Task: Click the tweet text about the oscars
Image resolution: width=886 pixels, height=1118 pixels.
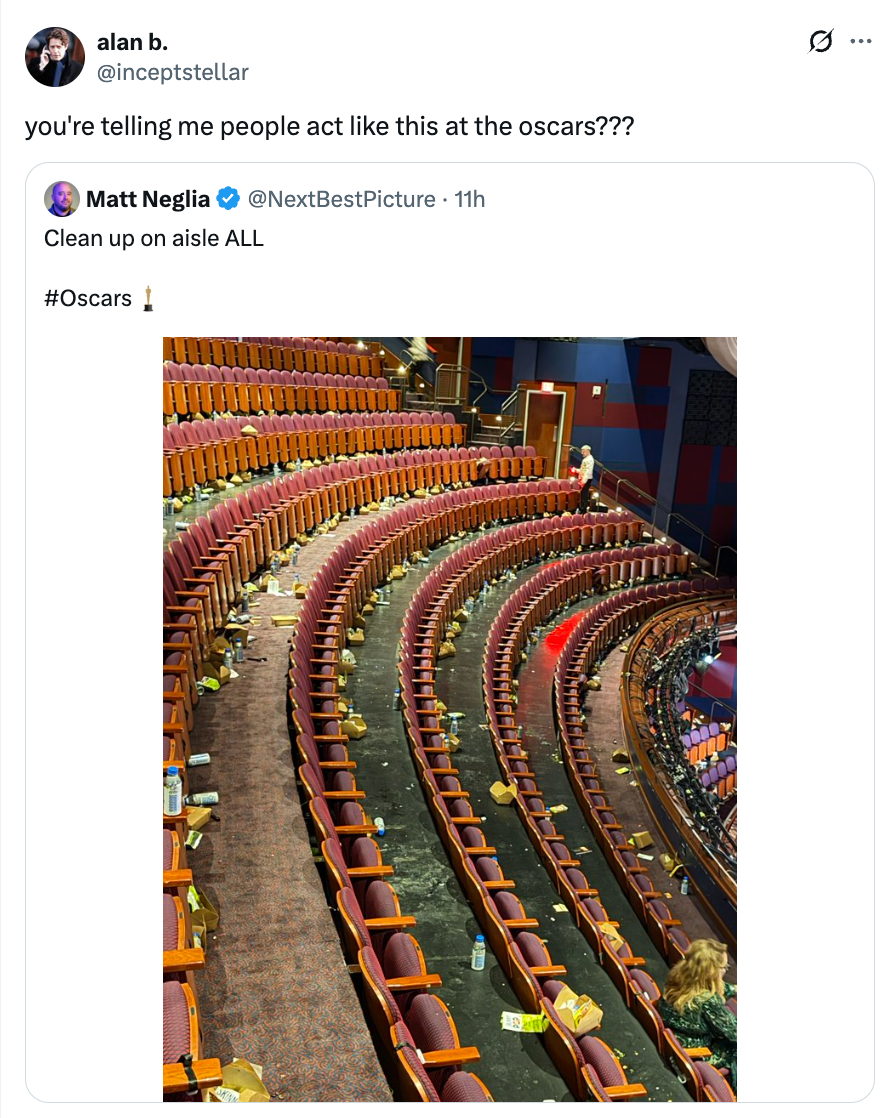Action: pos(330,126)
